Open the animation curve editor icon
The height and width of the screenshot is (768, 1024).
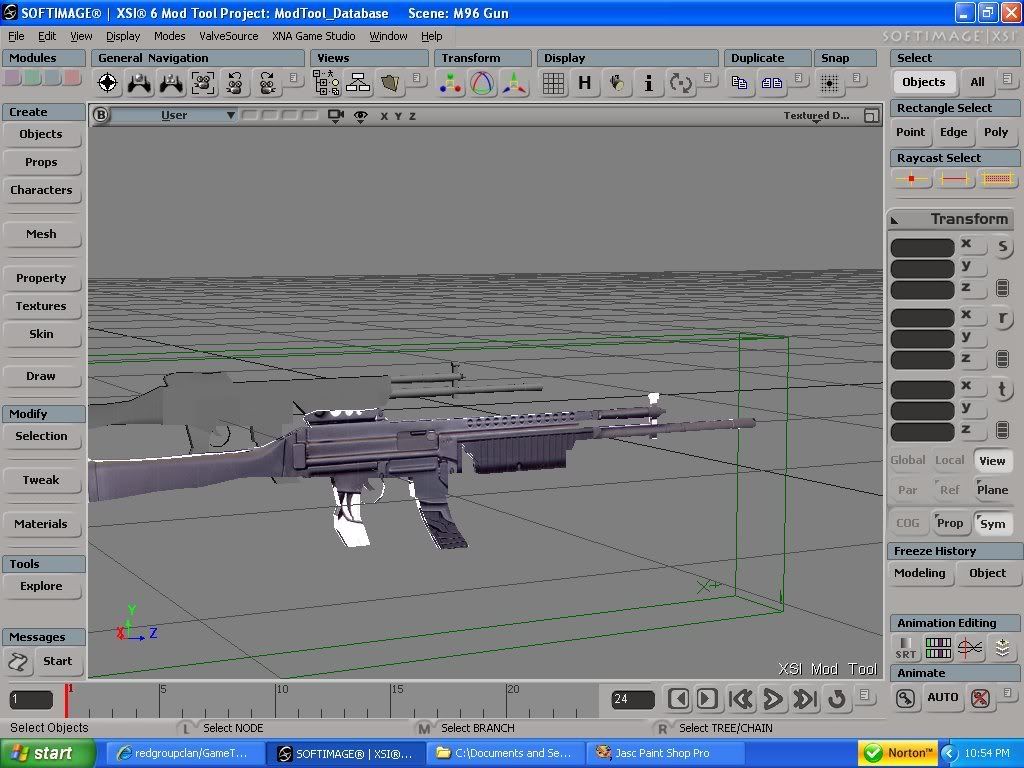coord(970,648)
